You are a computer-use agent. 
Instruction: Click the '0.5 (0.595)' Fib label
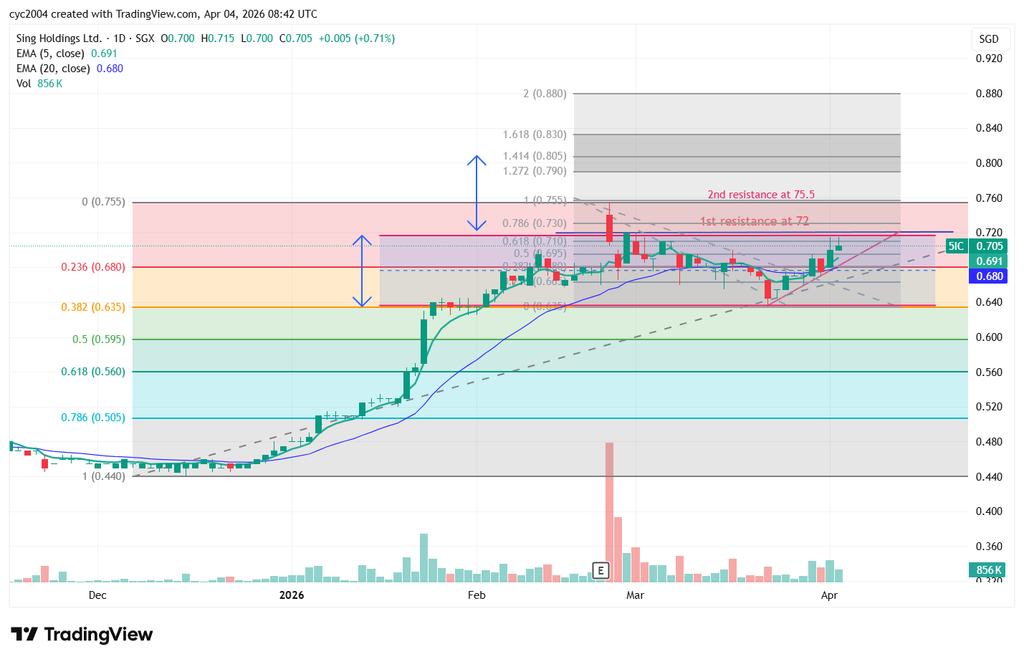[99, 340]
